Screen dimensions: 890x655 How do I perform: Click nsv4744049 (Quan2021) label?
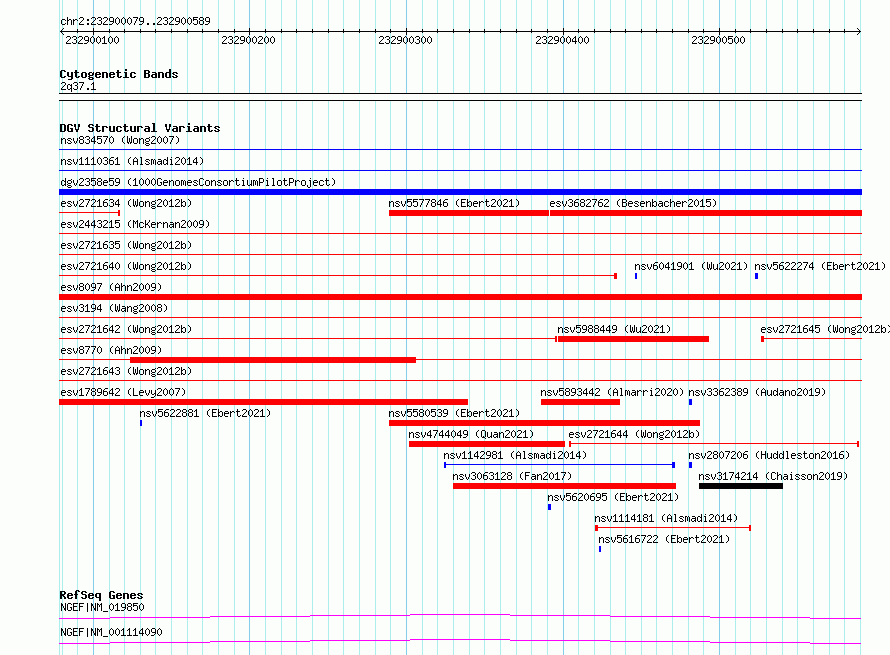471,434
